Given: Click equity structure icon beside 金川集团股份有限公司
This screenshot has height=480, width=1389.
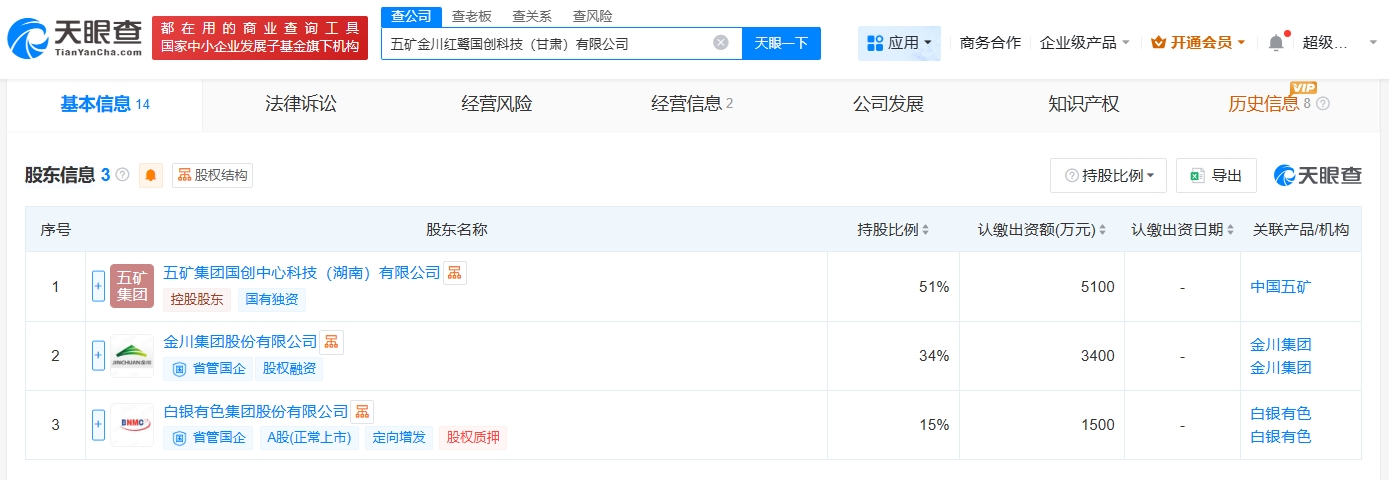Looking at the screenshot, I should pos(331,342).
